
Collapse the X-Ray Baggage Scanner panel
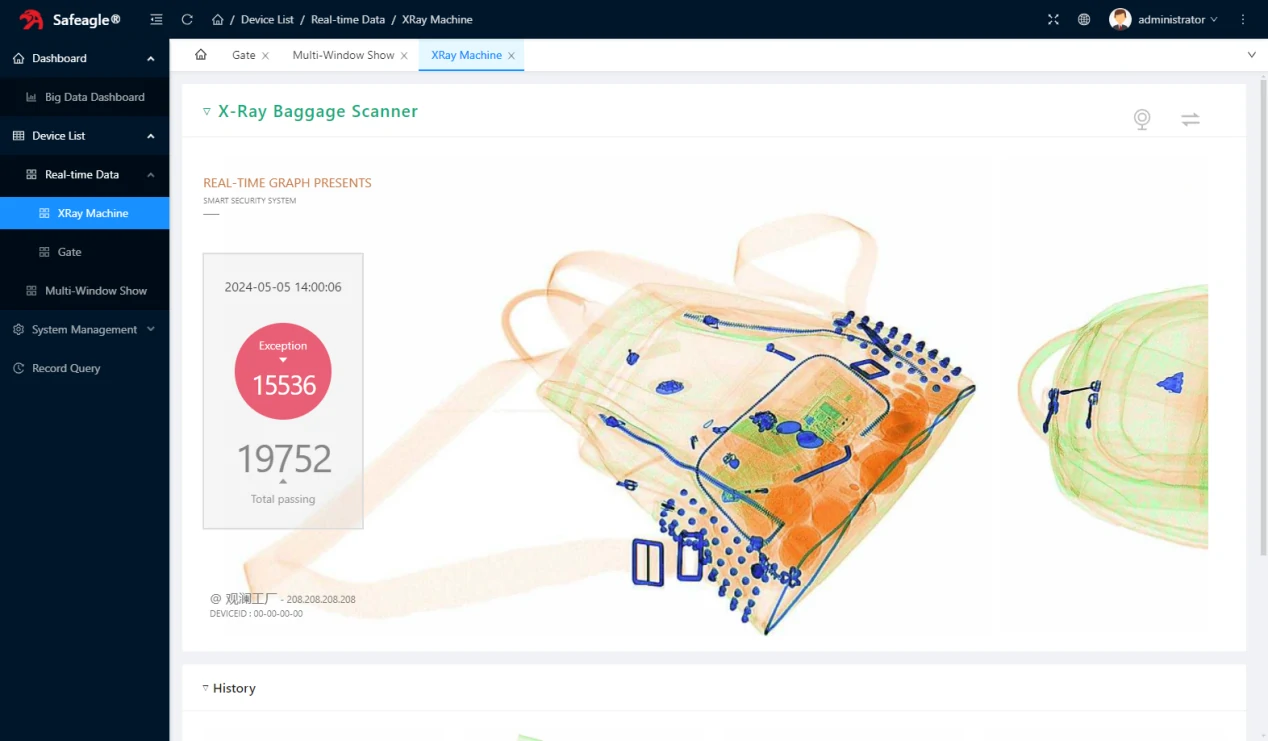pos(207,111)
